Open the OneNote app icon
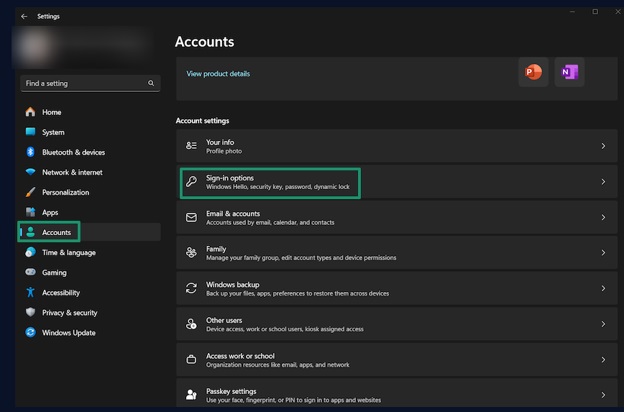This screenshot has height=412, width=624. point(569,72)
